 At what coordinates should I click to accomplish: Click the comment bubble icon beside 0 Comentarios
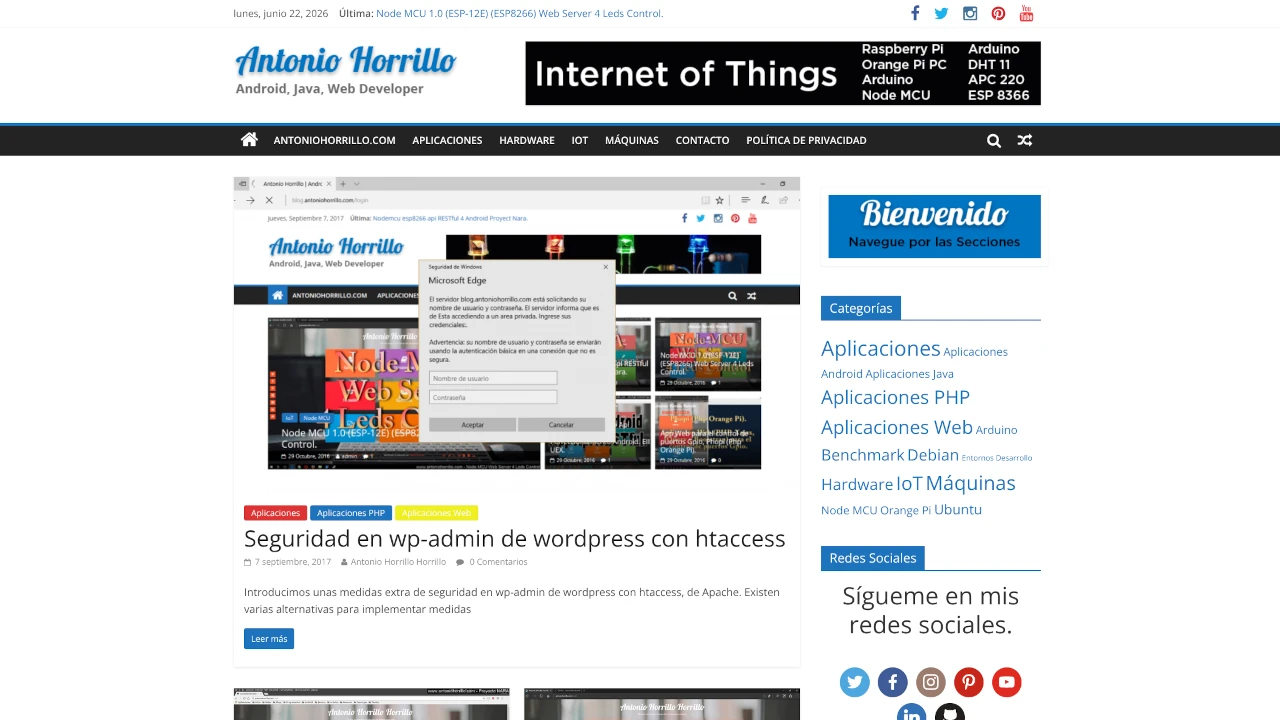click(460, 562)
